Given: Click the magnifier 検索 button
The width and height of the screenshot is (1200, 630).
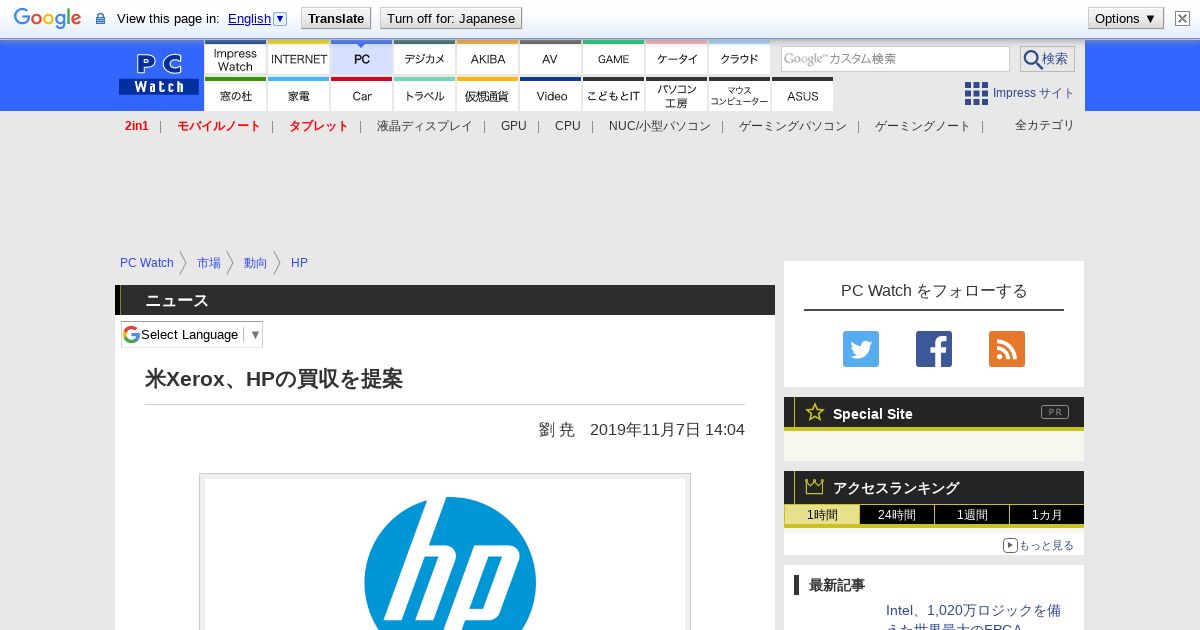Looking at the screenshot, I should click(1047, 59).
